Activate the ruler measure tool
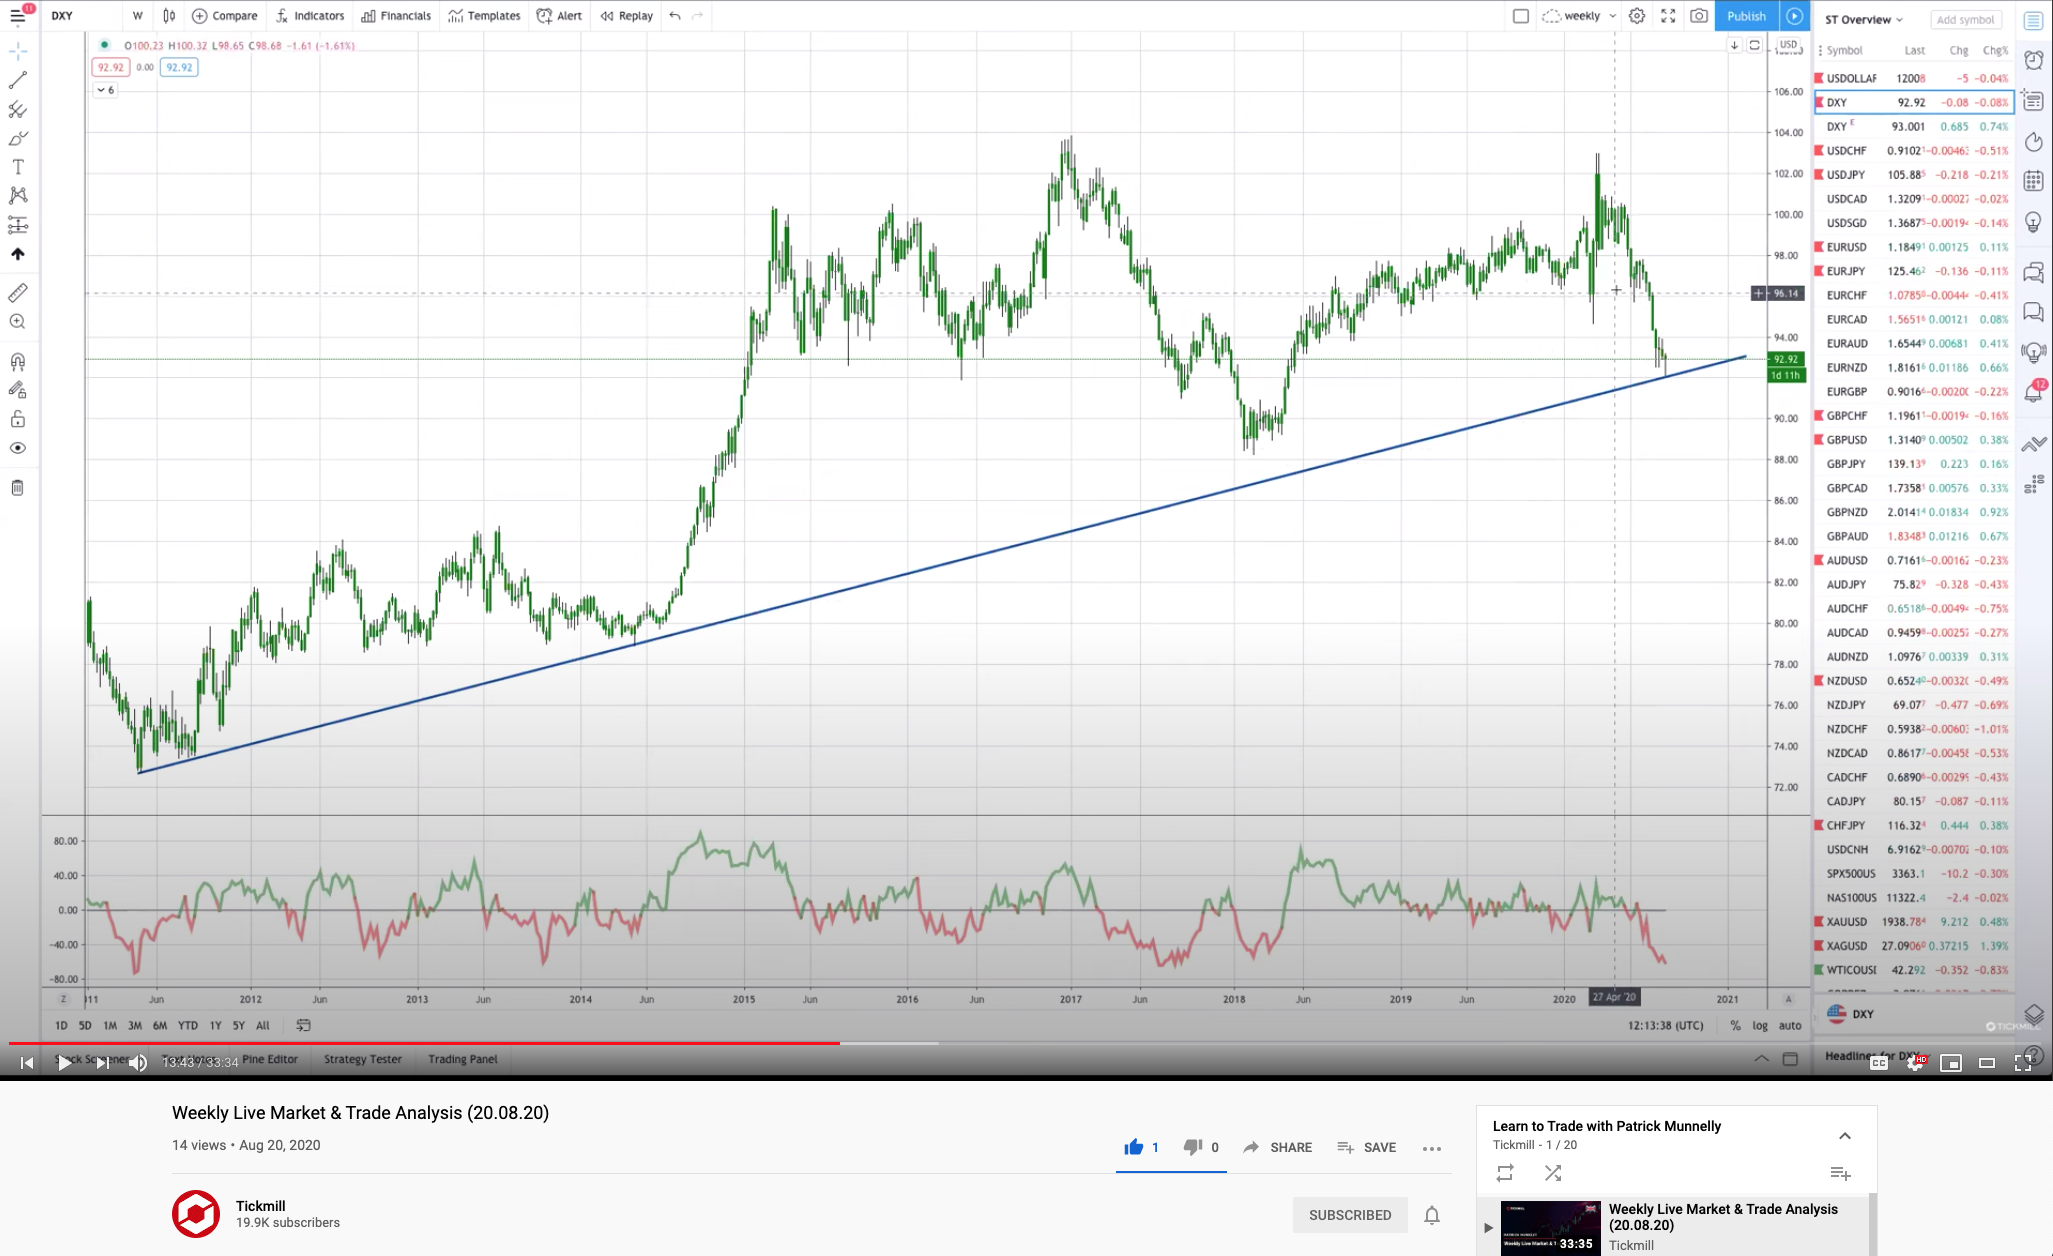The image size is (2053, 1256). coord(18,293)
